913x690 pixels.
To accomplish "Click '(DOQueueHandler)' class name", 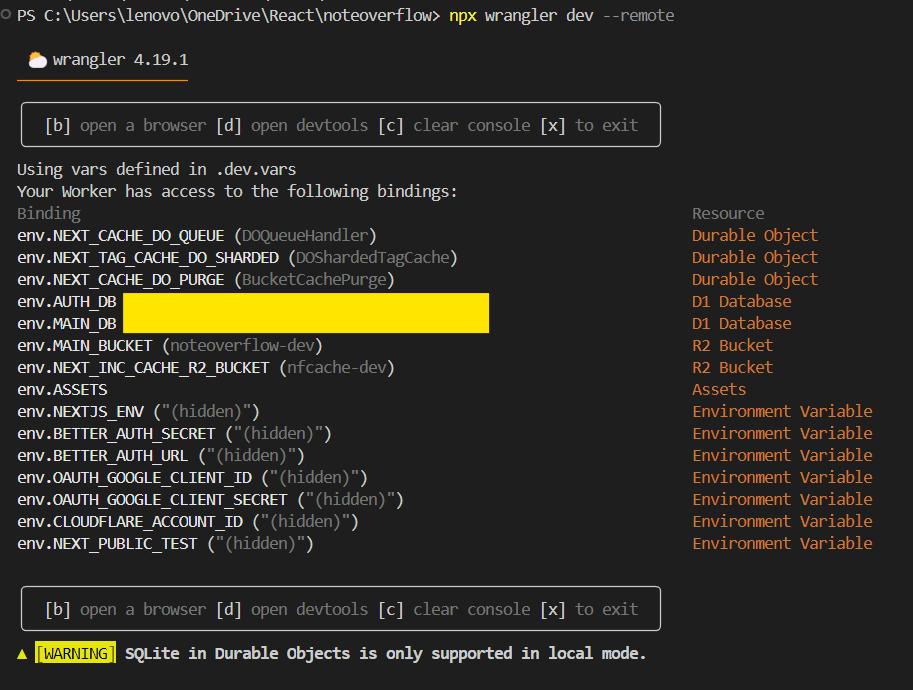I will point(306,236).
